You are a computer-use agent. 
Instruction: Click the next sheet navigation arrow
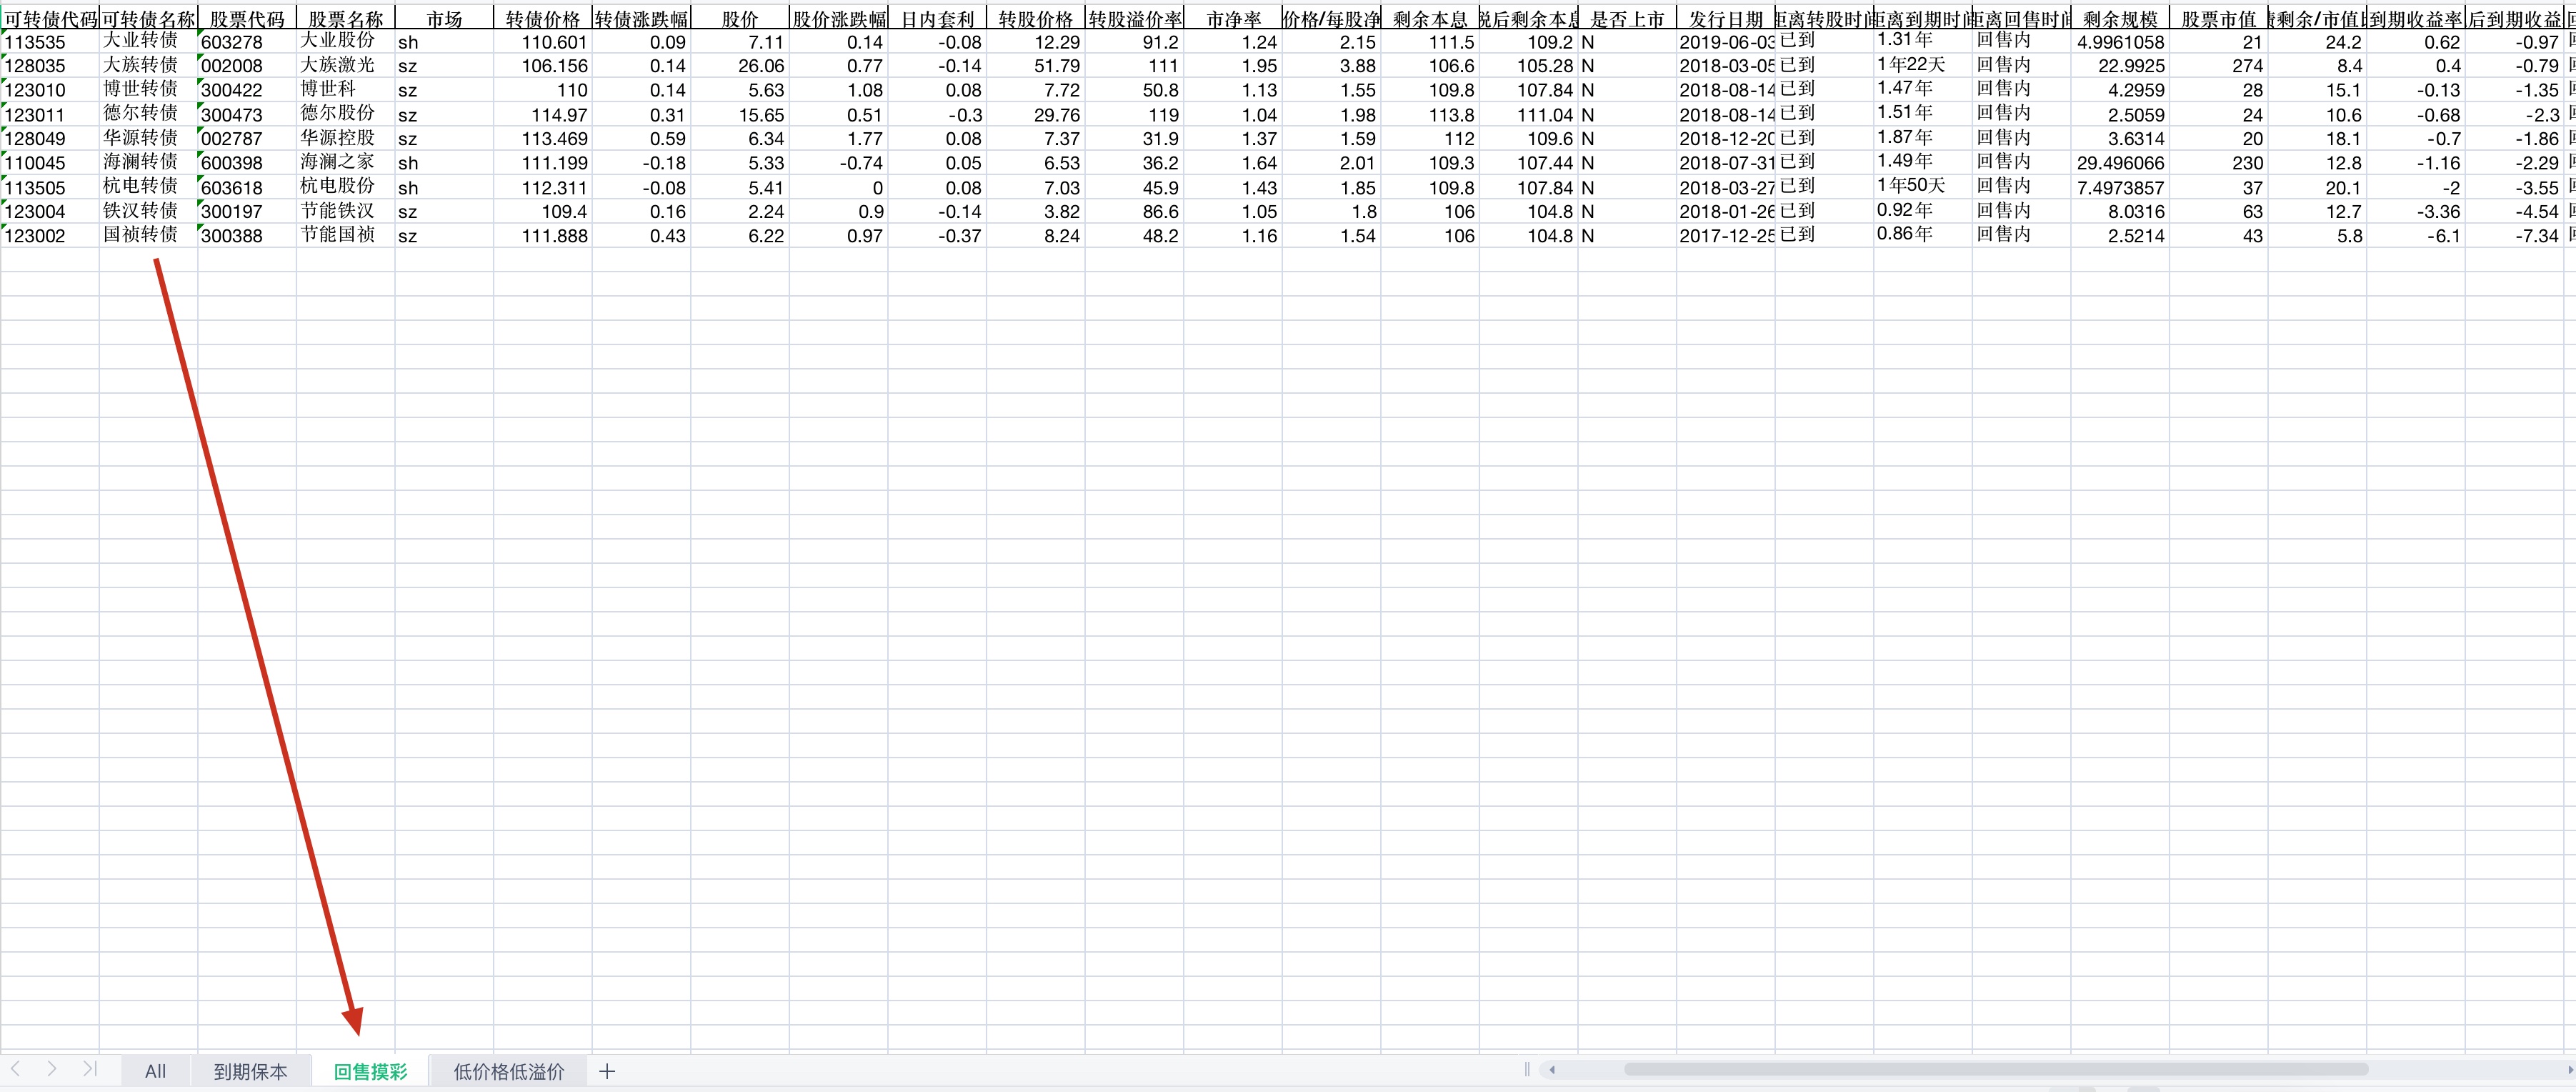coord(51,1069)
